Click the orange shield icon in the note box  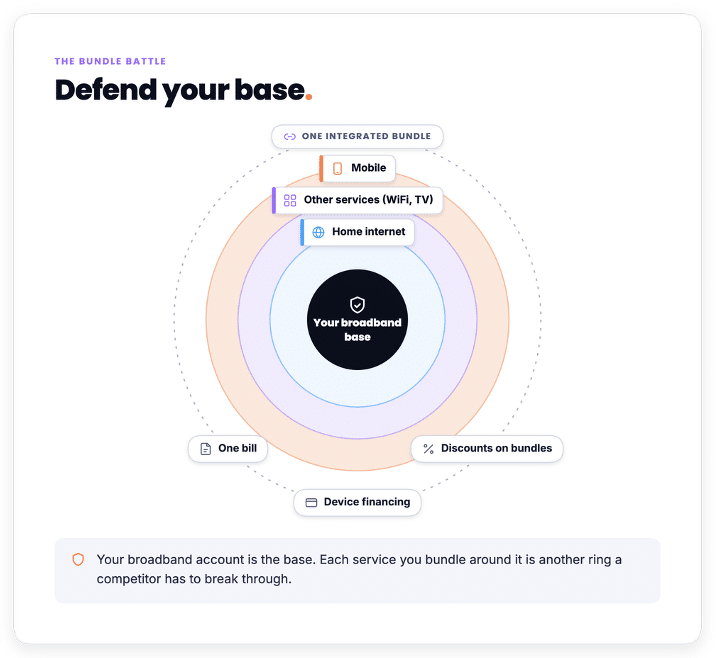[78, 559]
